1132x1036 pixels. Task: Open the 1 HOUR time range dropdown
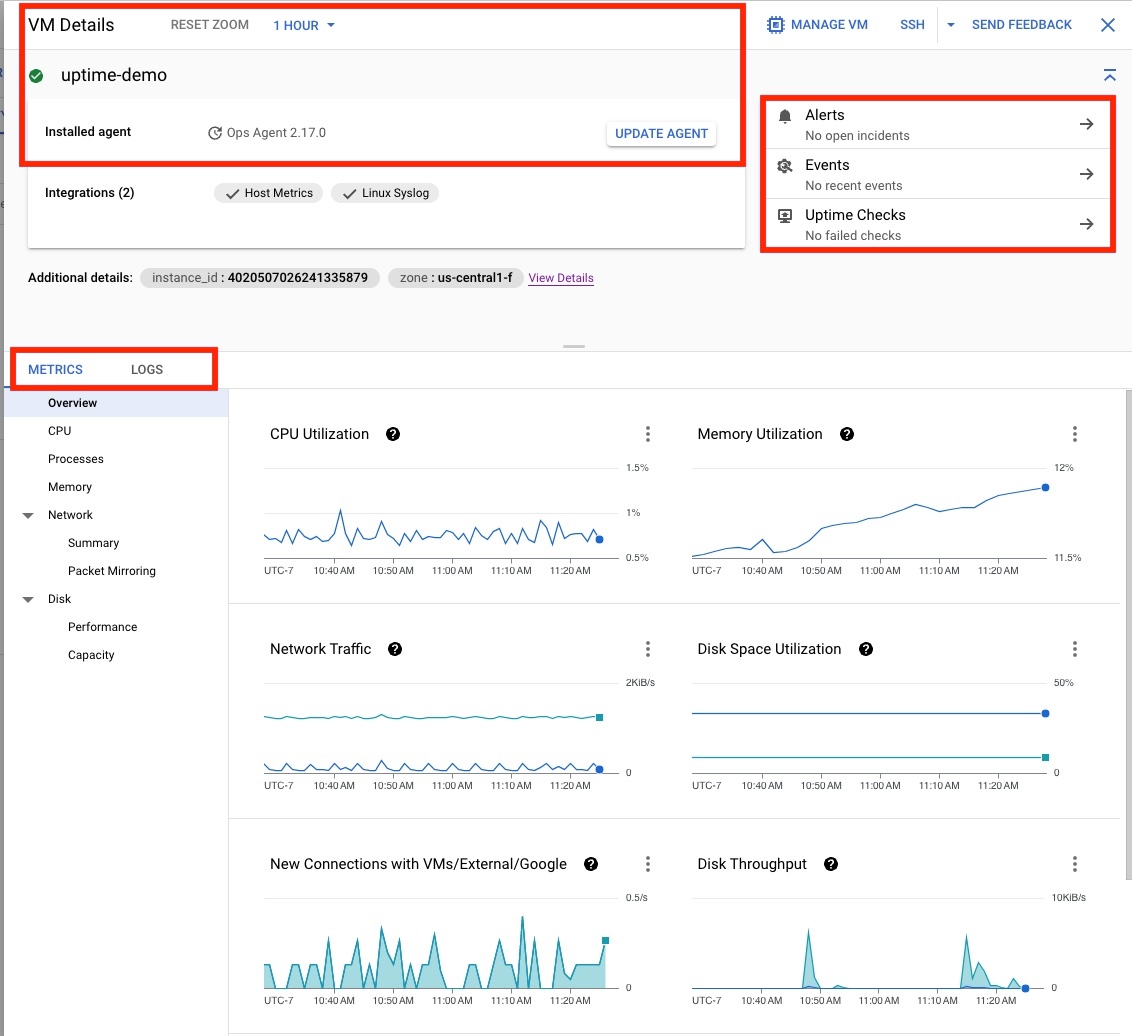point(303,25)
